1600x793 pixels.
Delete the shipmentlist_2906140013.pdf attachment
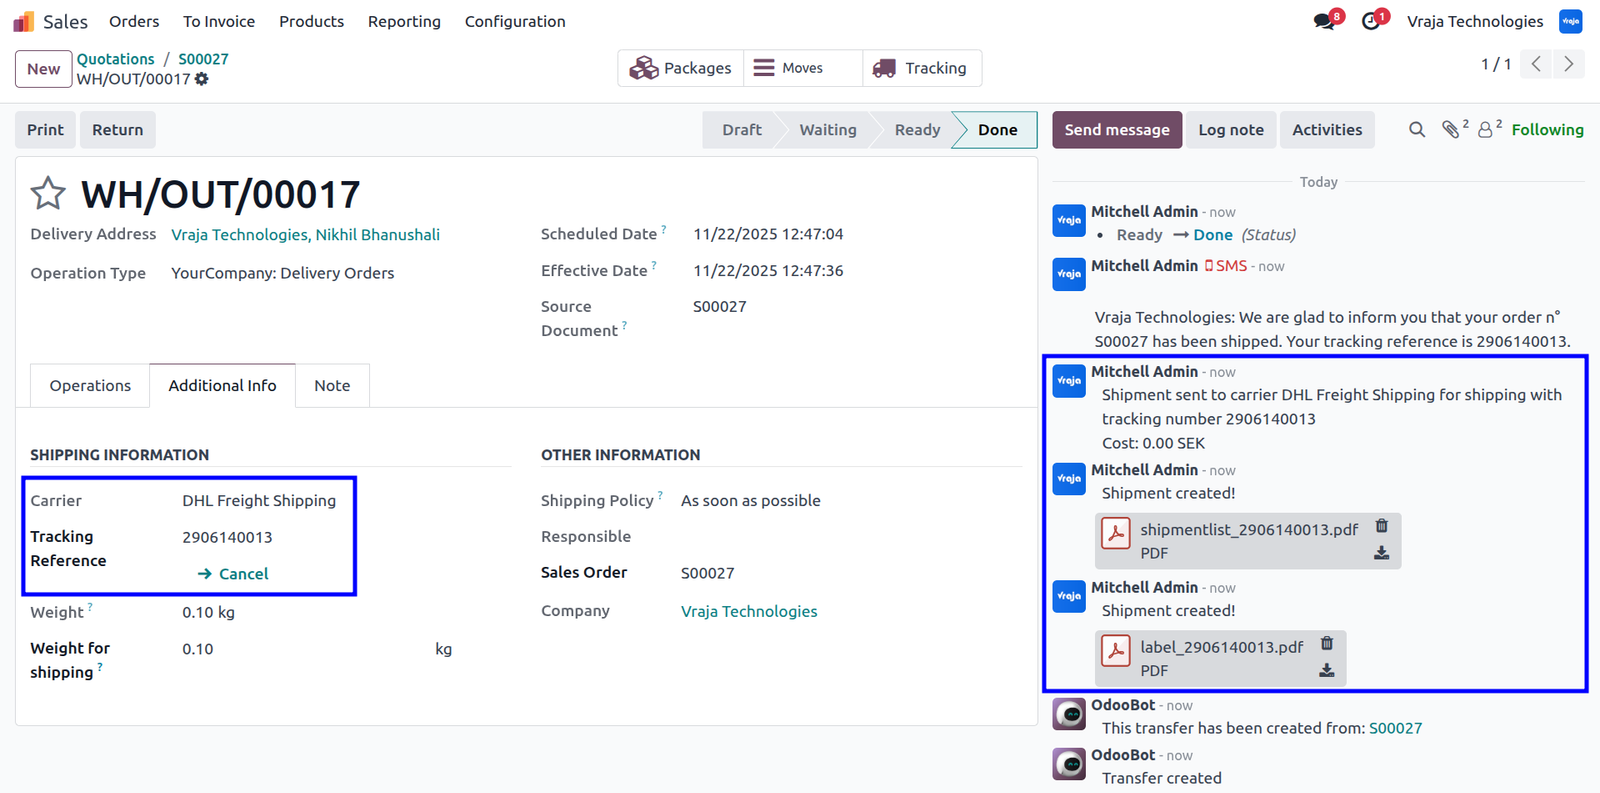[x=1382, y=526]
